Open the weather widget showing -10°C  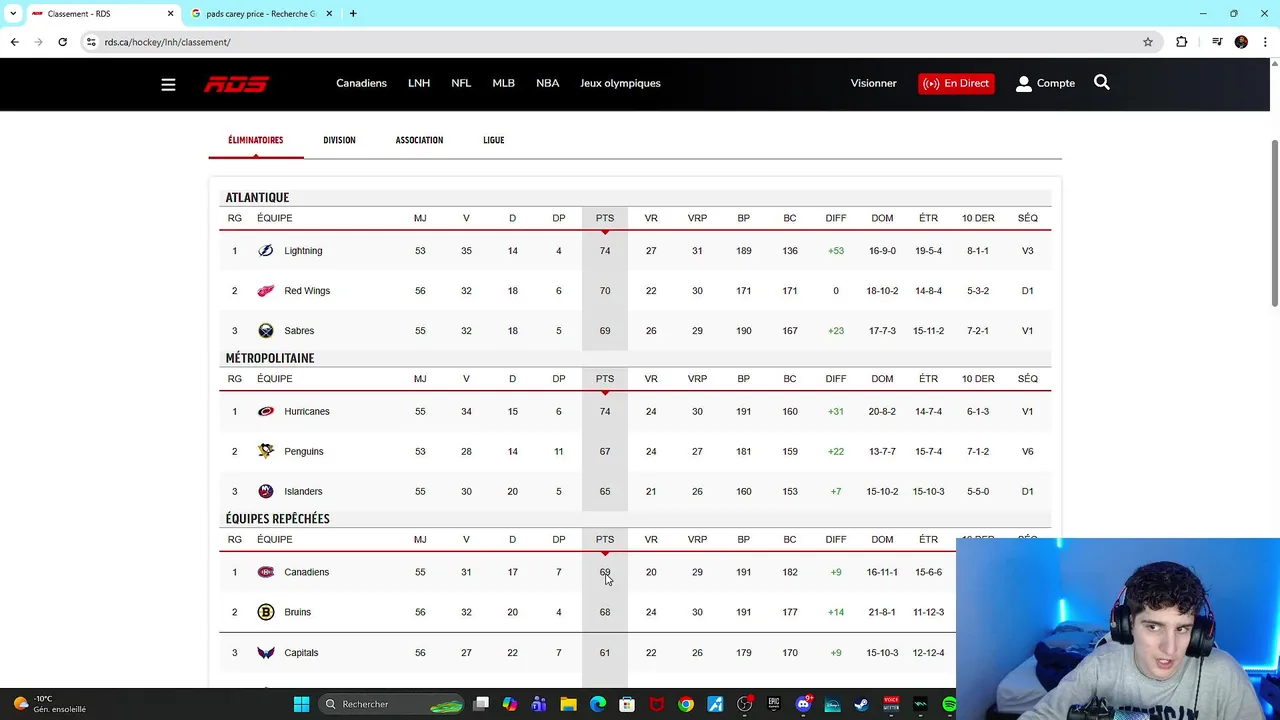[x=50, y=704]
